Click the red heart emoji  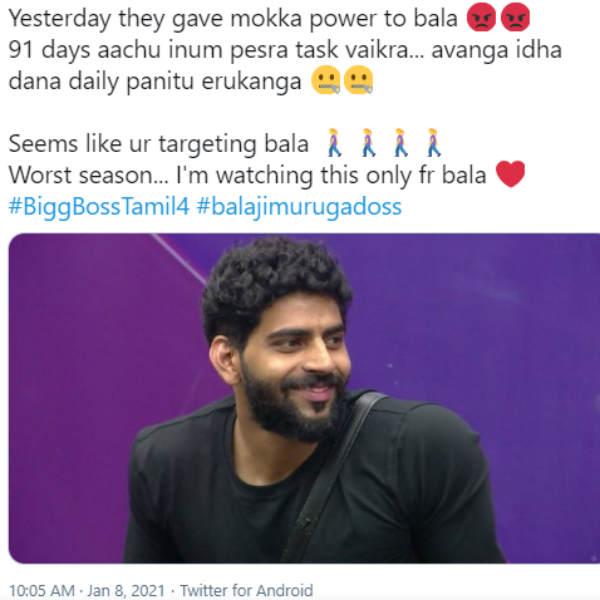tap(510, 174)
